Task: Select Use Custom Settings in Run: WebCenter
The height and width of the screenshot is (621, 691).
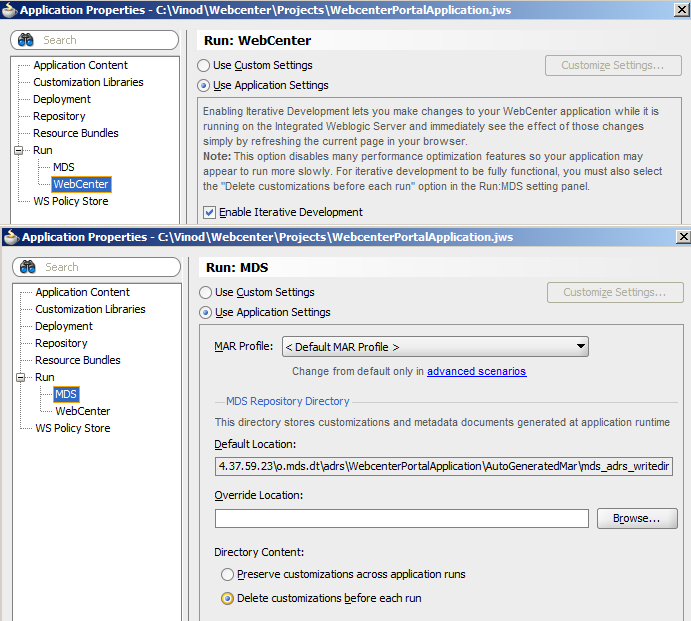Action: coord(204,65)
